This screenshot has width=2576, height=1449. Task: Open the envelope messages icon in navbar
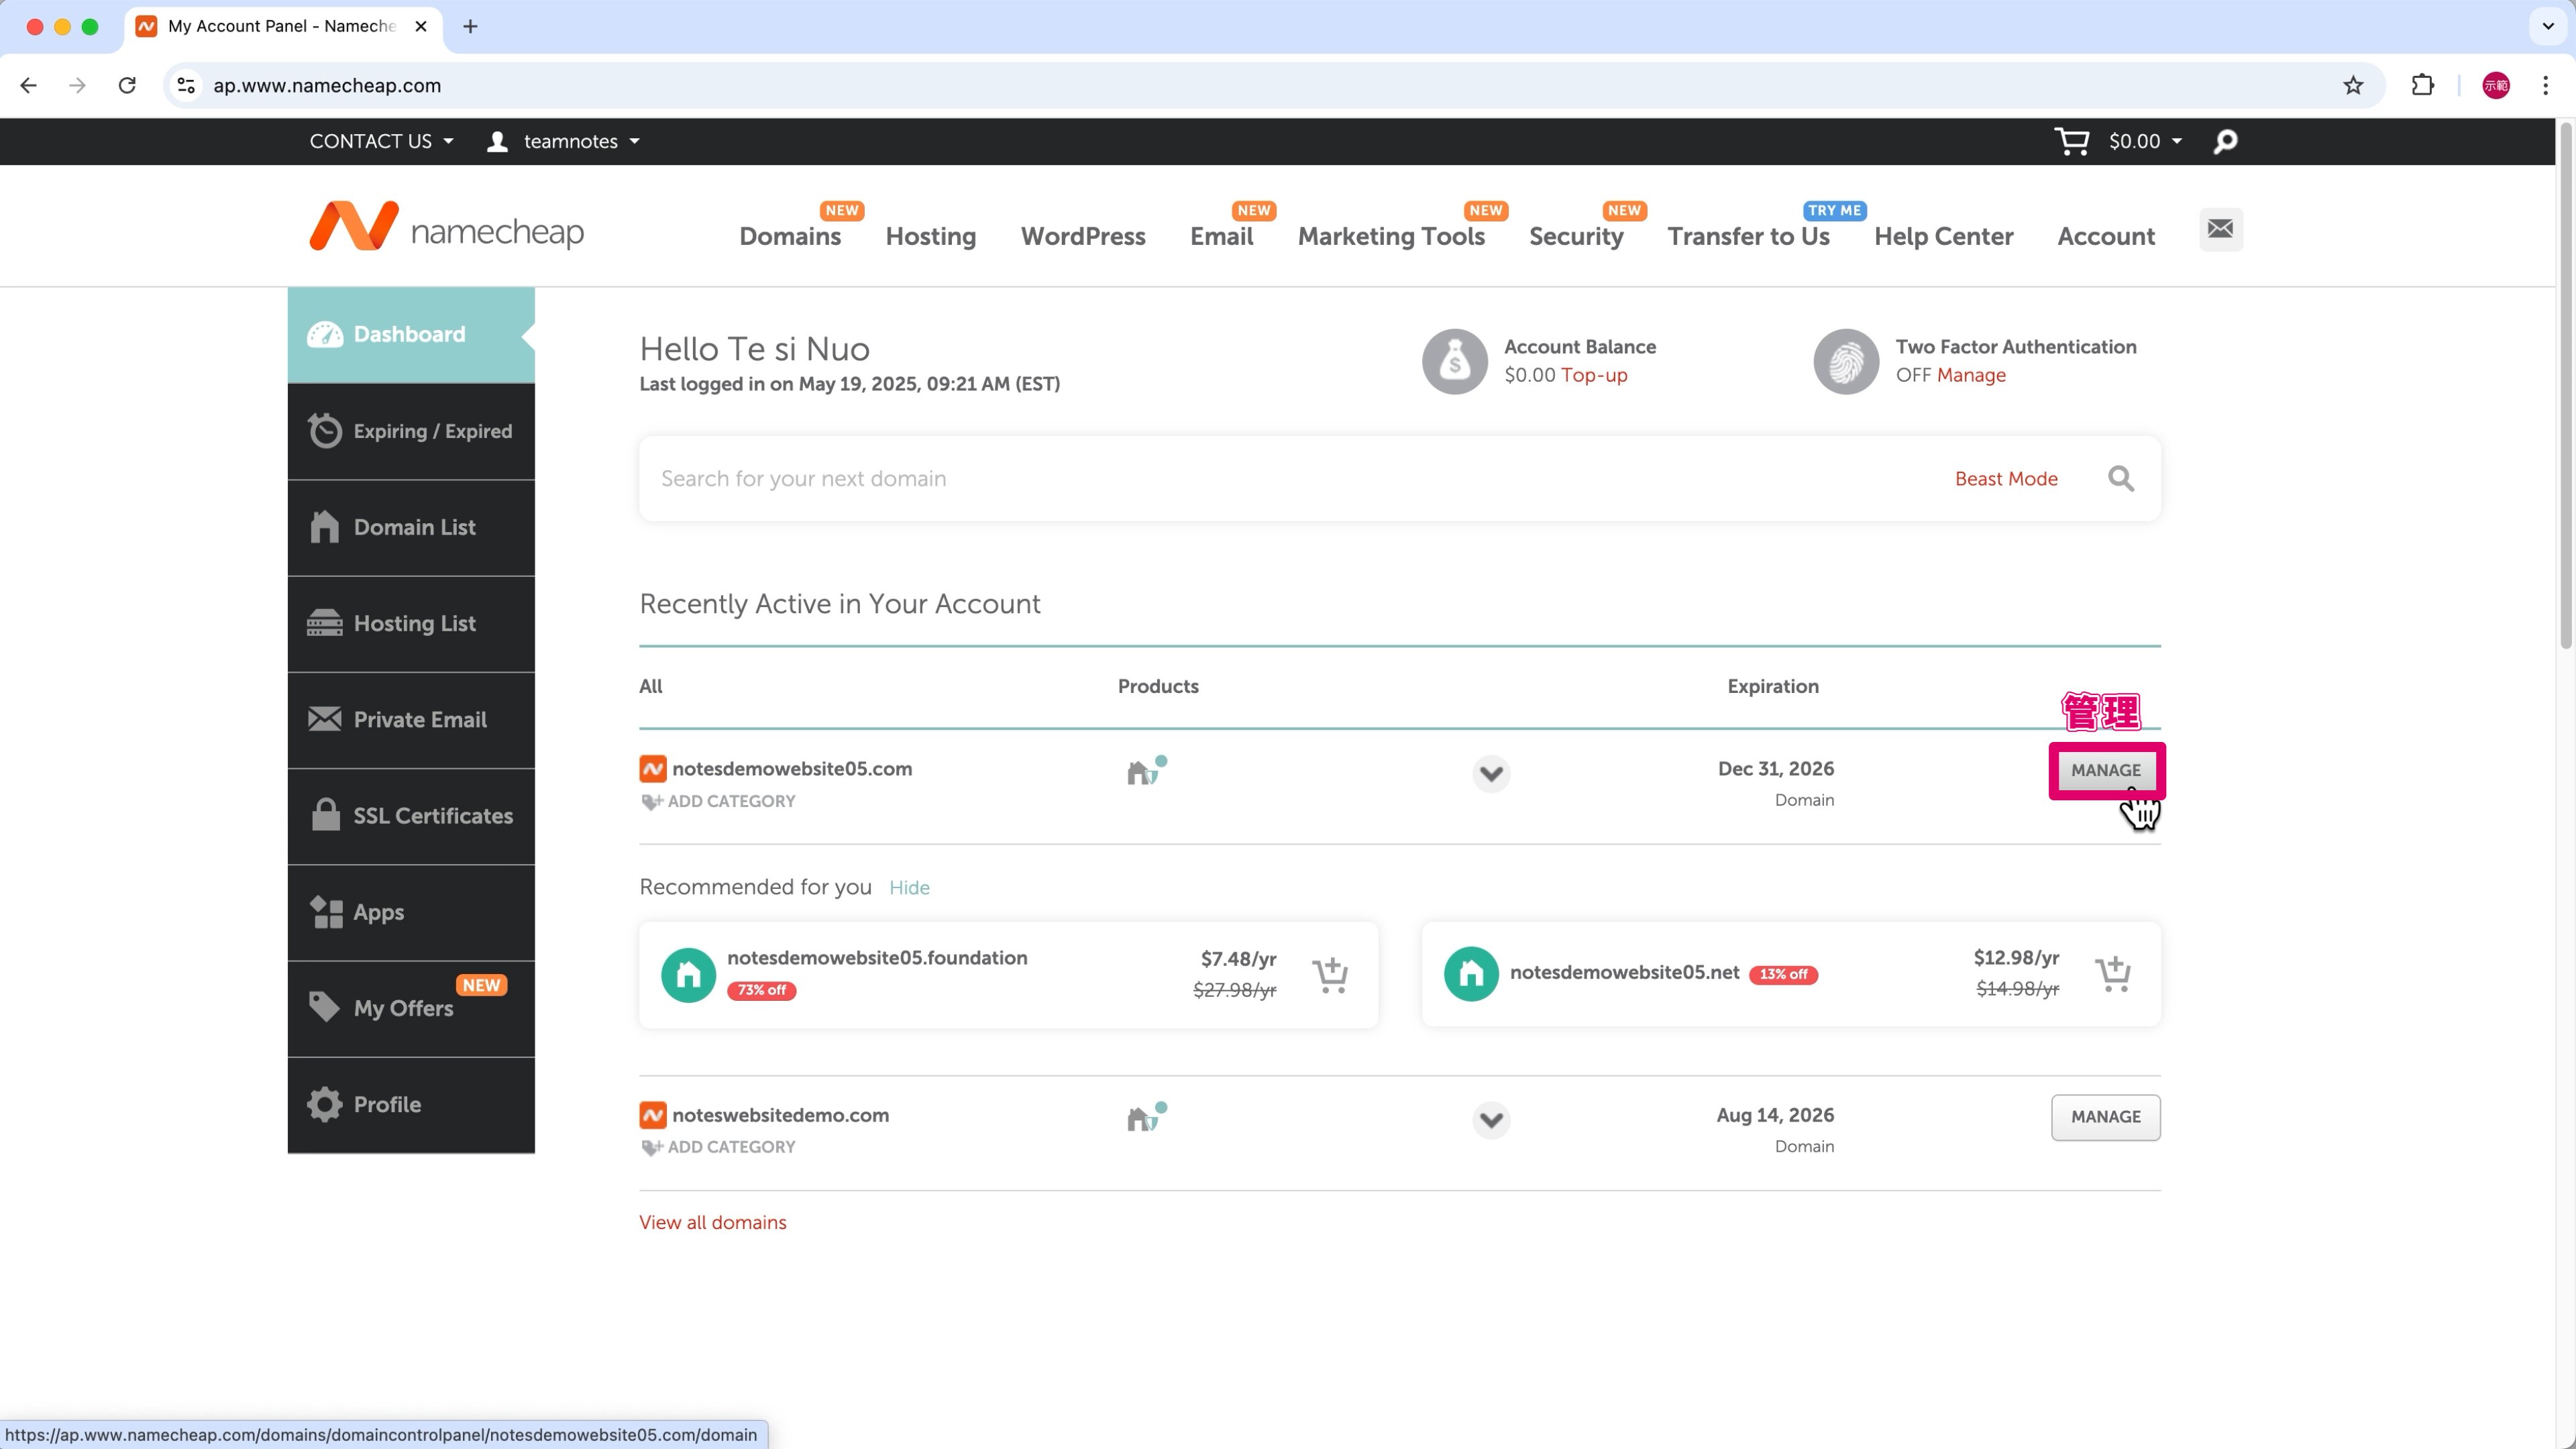pyautogui.click(x=2220, y=229)
